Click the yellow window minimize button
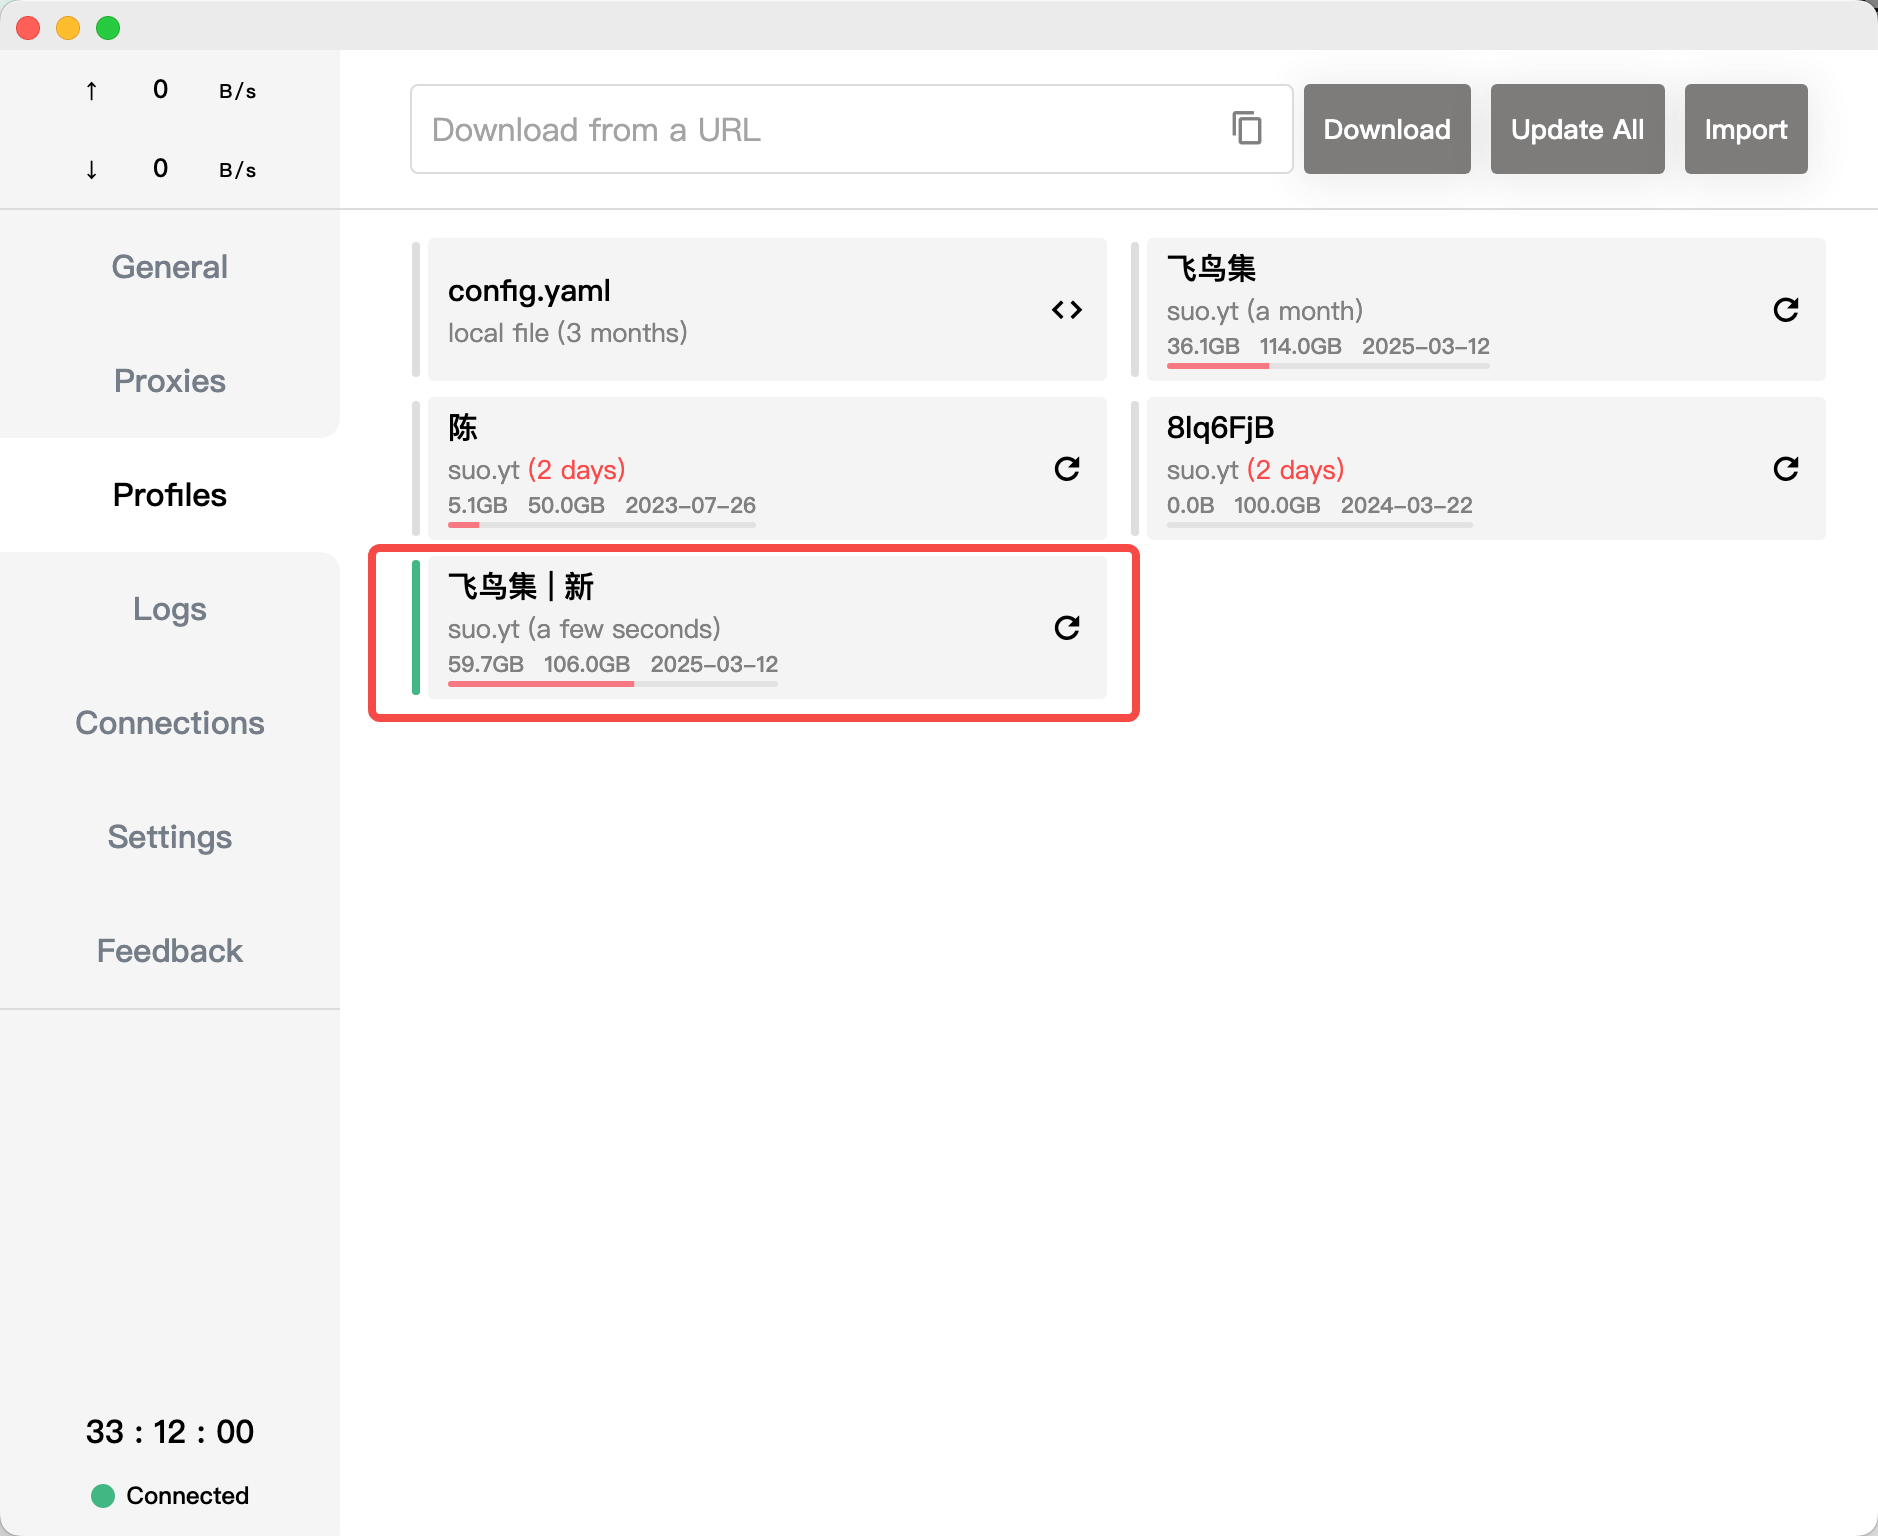 [x=68, y=28]
